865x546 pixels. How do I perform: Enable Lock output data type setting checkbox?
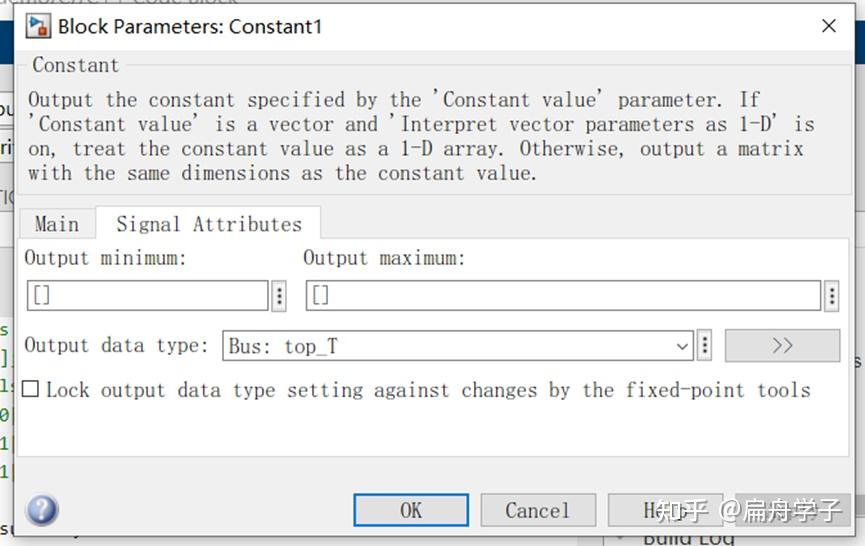click(31, 389)
